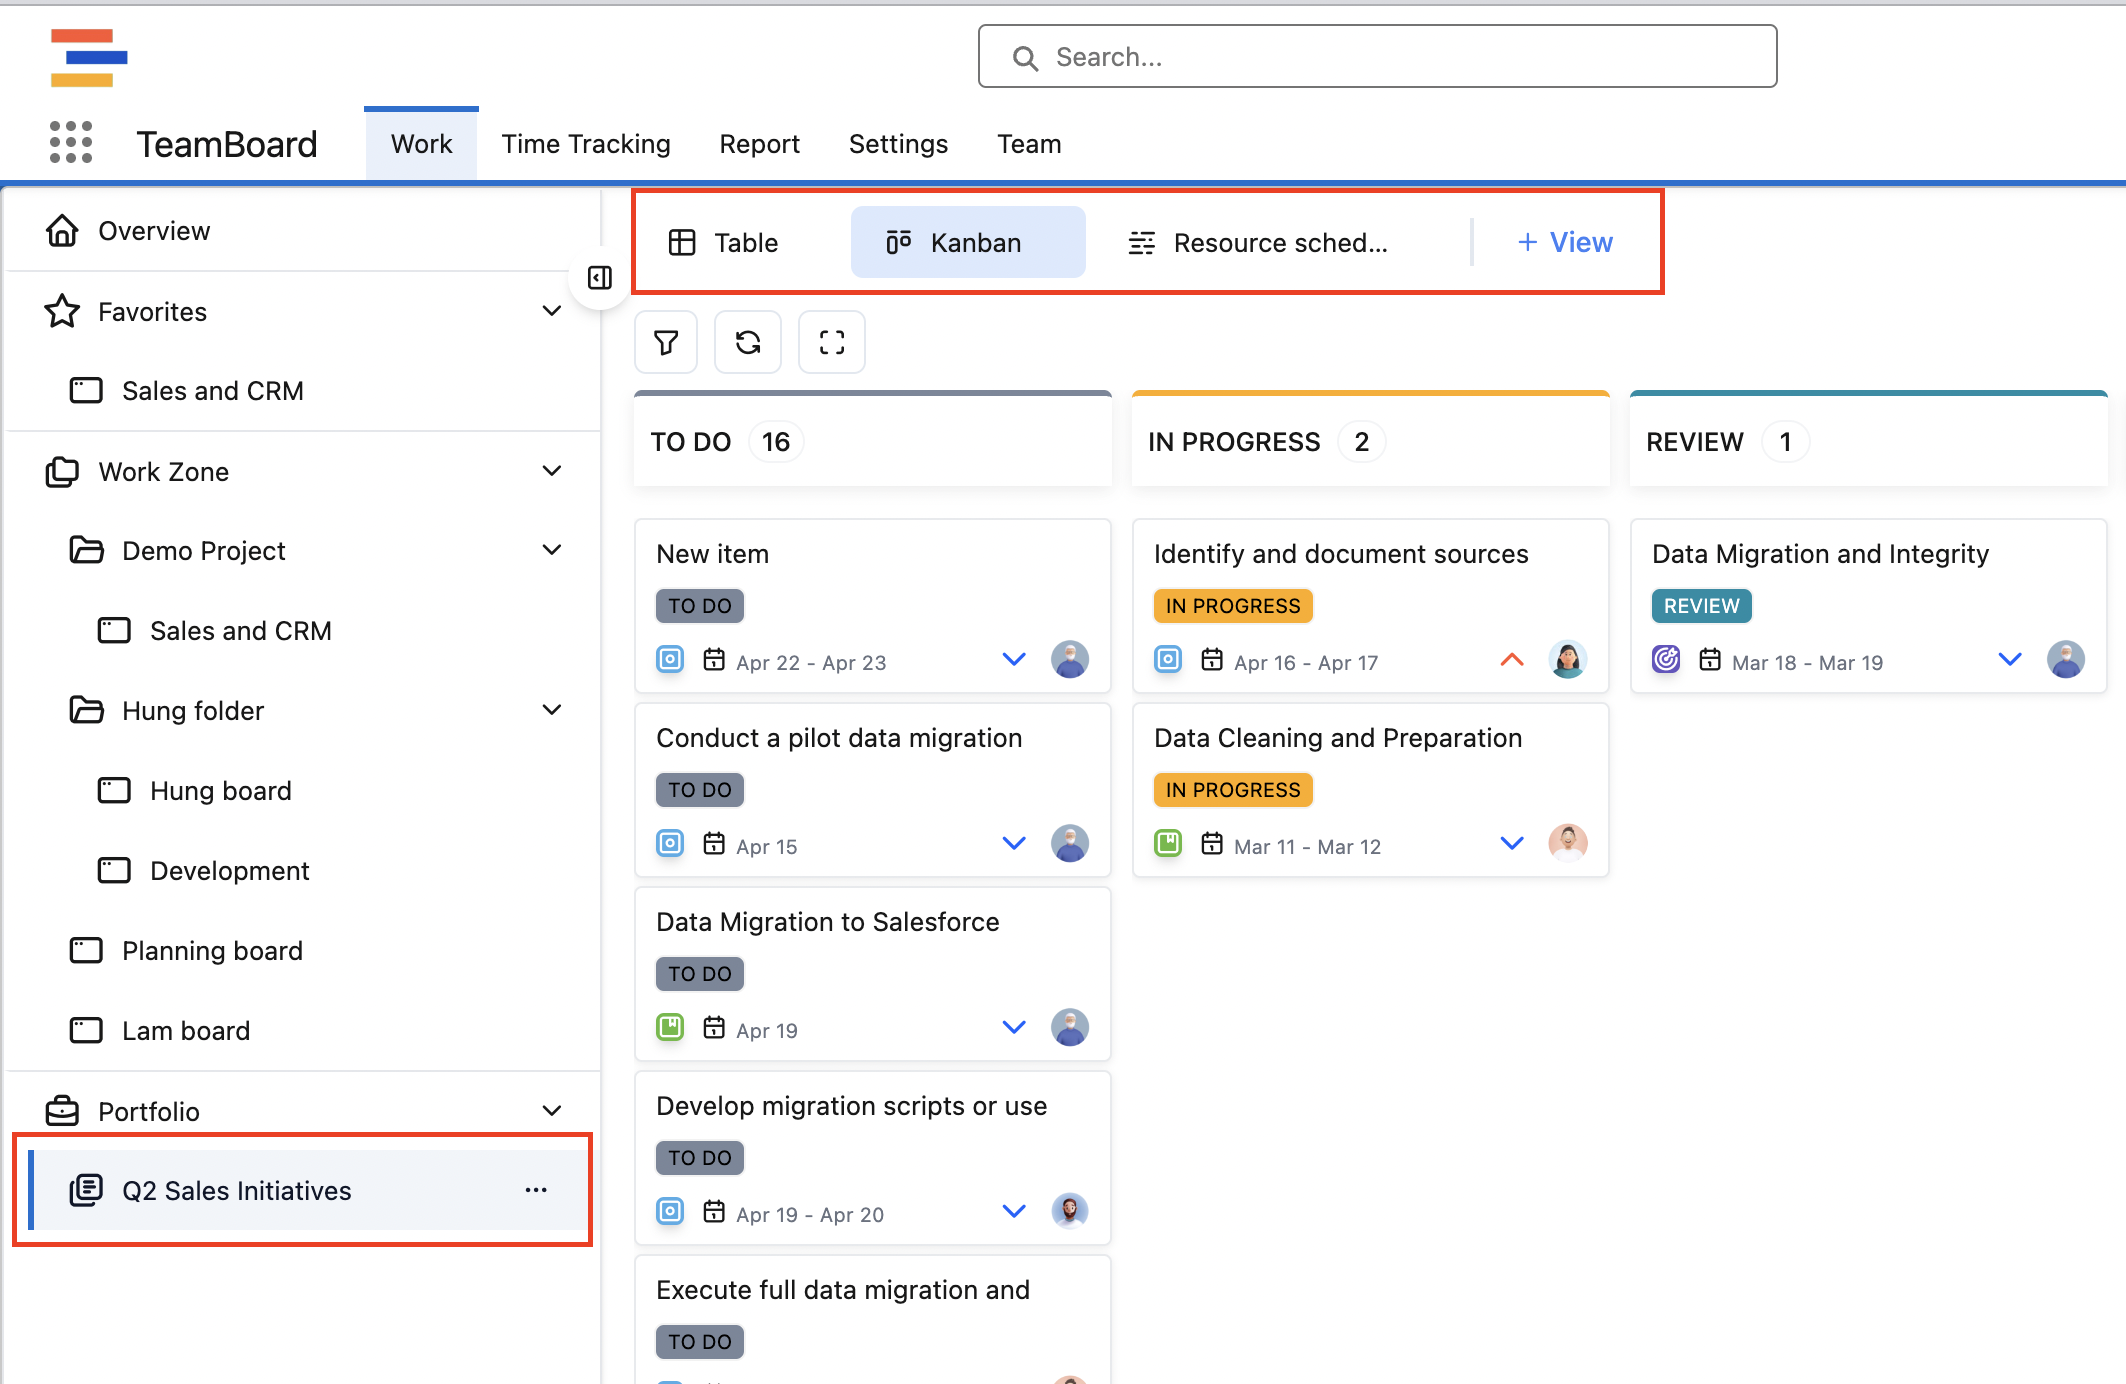Enter fullscreen with the expand icon
The image size is (2126, 1384).
pos(831,343)
